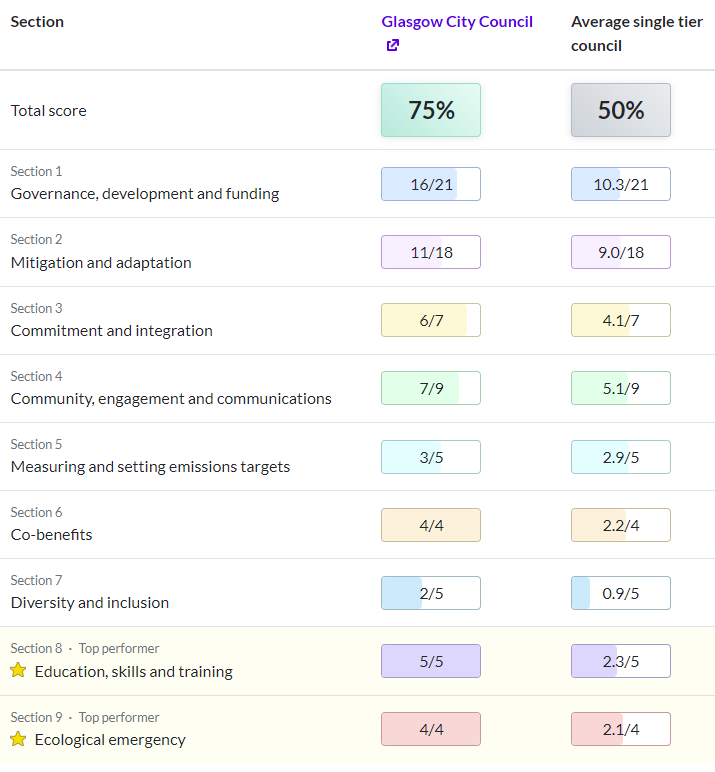This screenshot has height=772, width=715.
Task: Click the 6/7 commitment and integration bar
Action: coord(431,320)
